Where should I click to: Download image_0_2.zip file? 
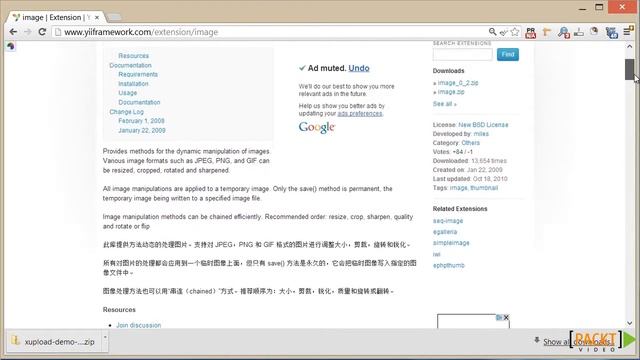click(x=458, y=83)
